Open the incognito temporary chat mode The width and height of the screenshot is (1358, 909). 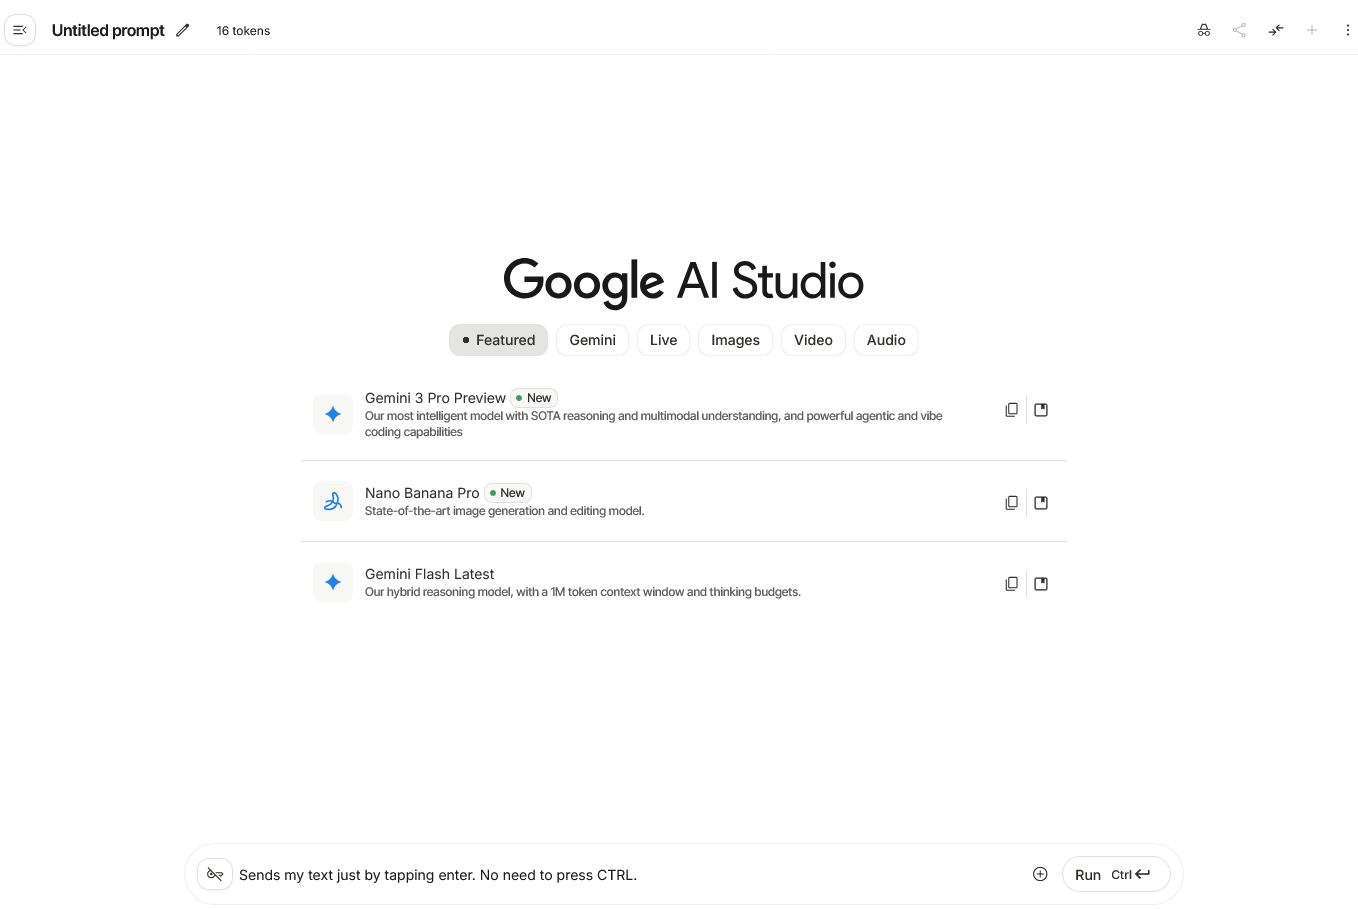tap(1204, 30)
